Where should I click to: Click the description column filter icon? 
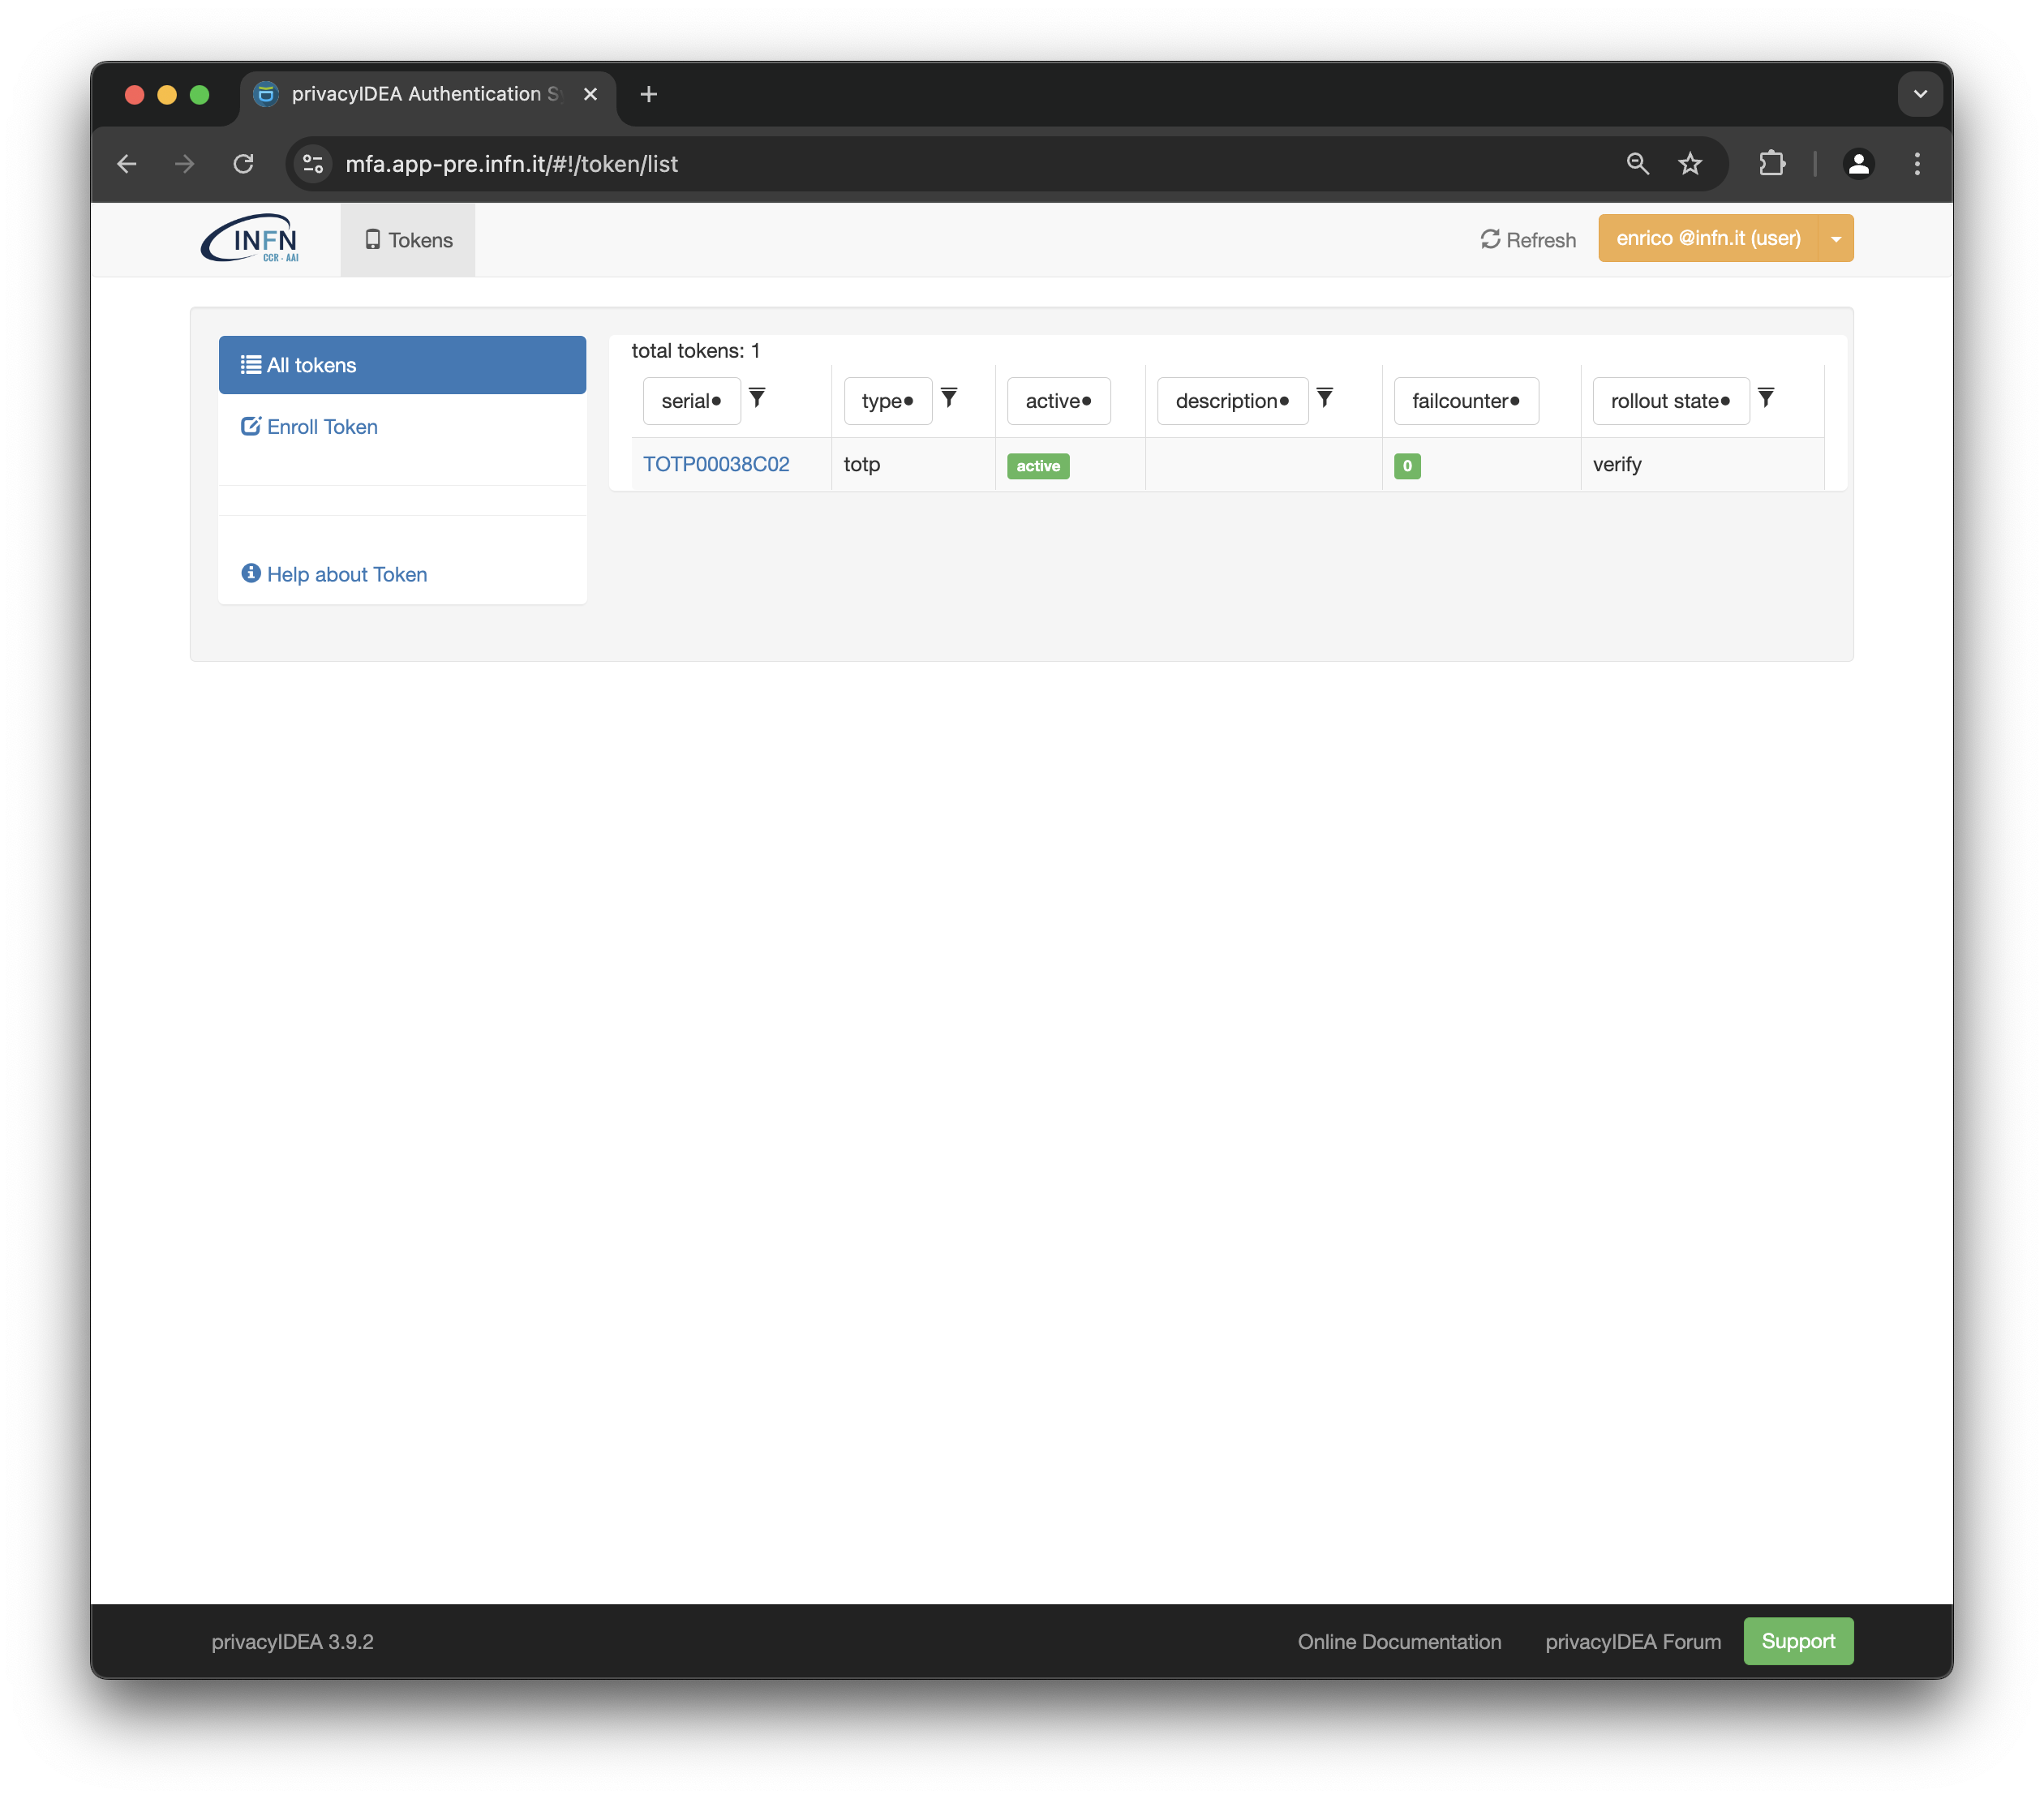coord(1326,400)
